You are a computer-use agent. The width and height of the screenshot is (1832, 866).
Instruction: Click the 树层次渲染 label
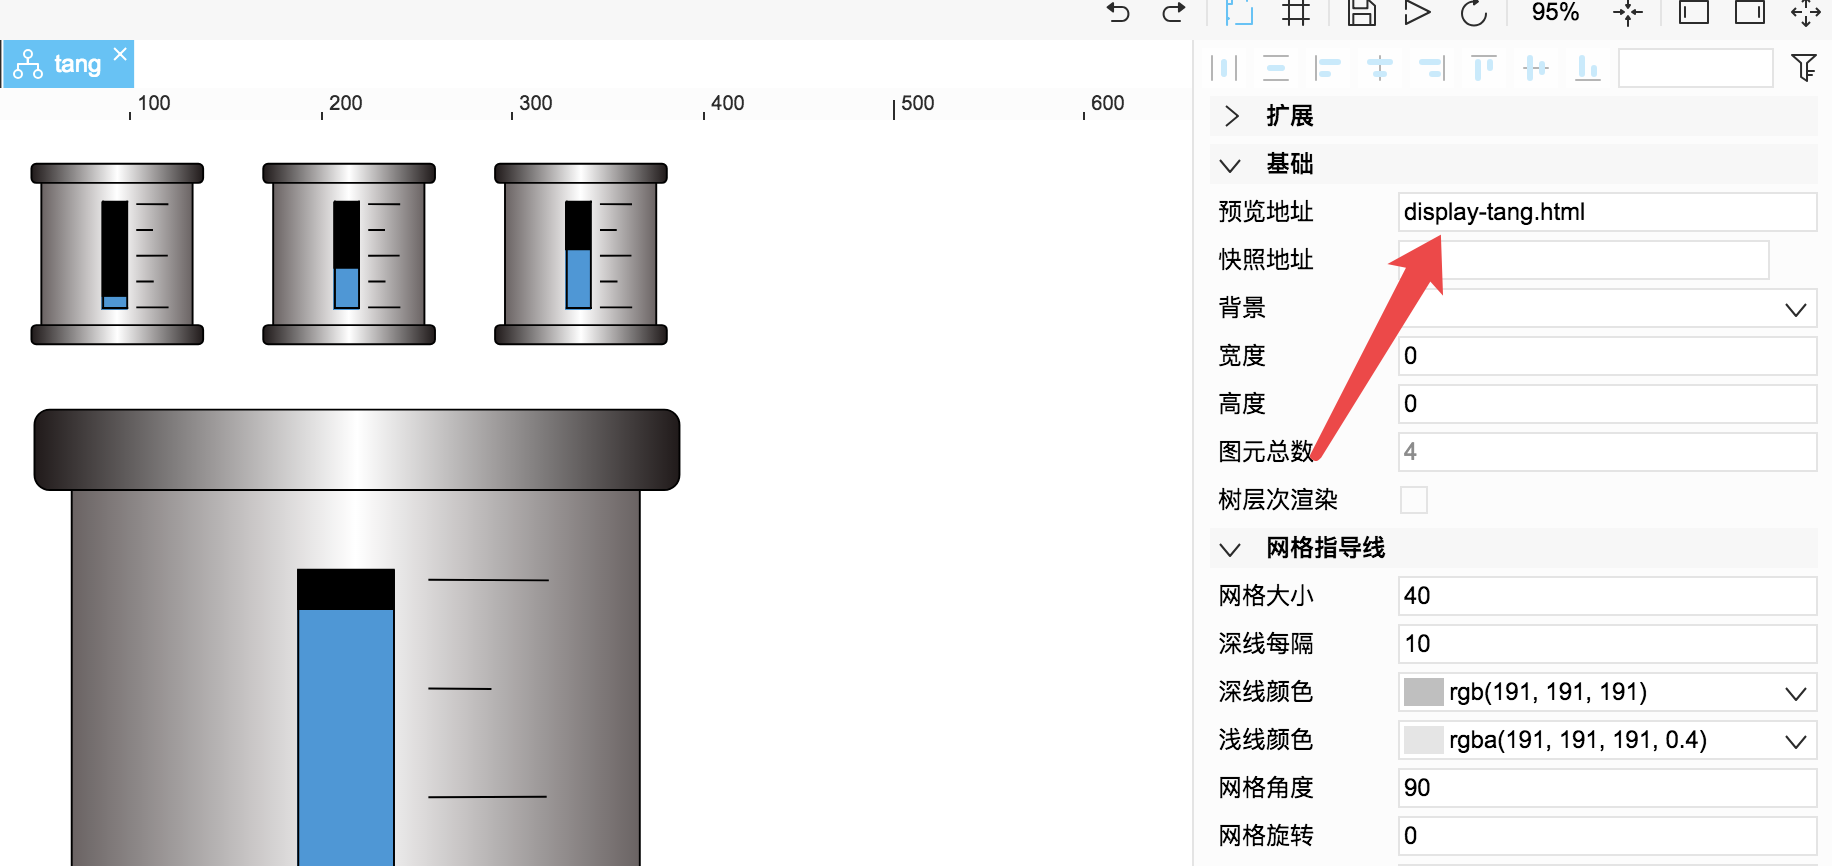(1278, 500)
